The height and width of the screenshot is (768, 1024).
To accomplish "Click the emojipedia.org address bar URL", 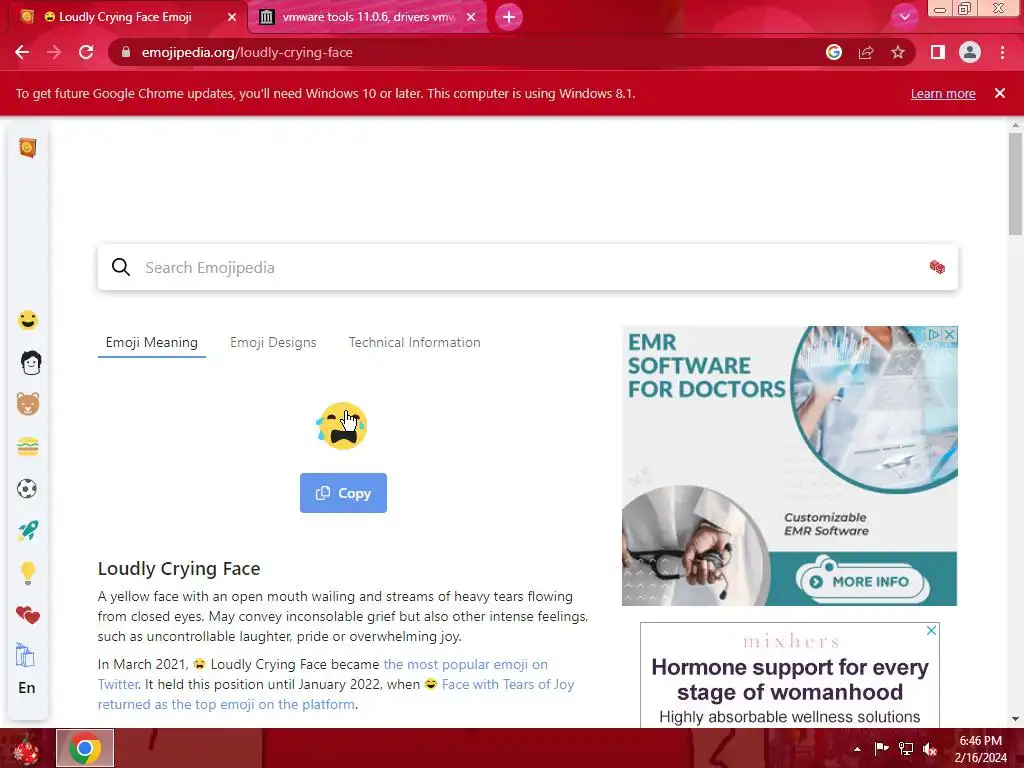I will pyautogui.click(x=247, y=52).
